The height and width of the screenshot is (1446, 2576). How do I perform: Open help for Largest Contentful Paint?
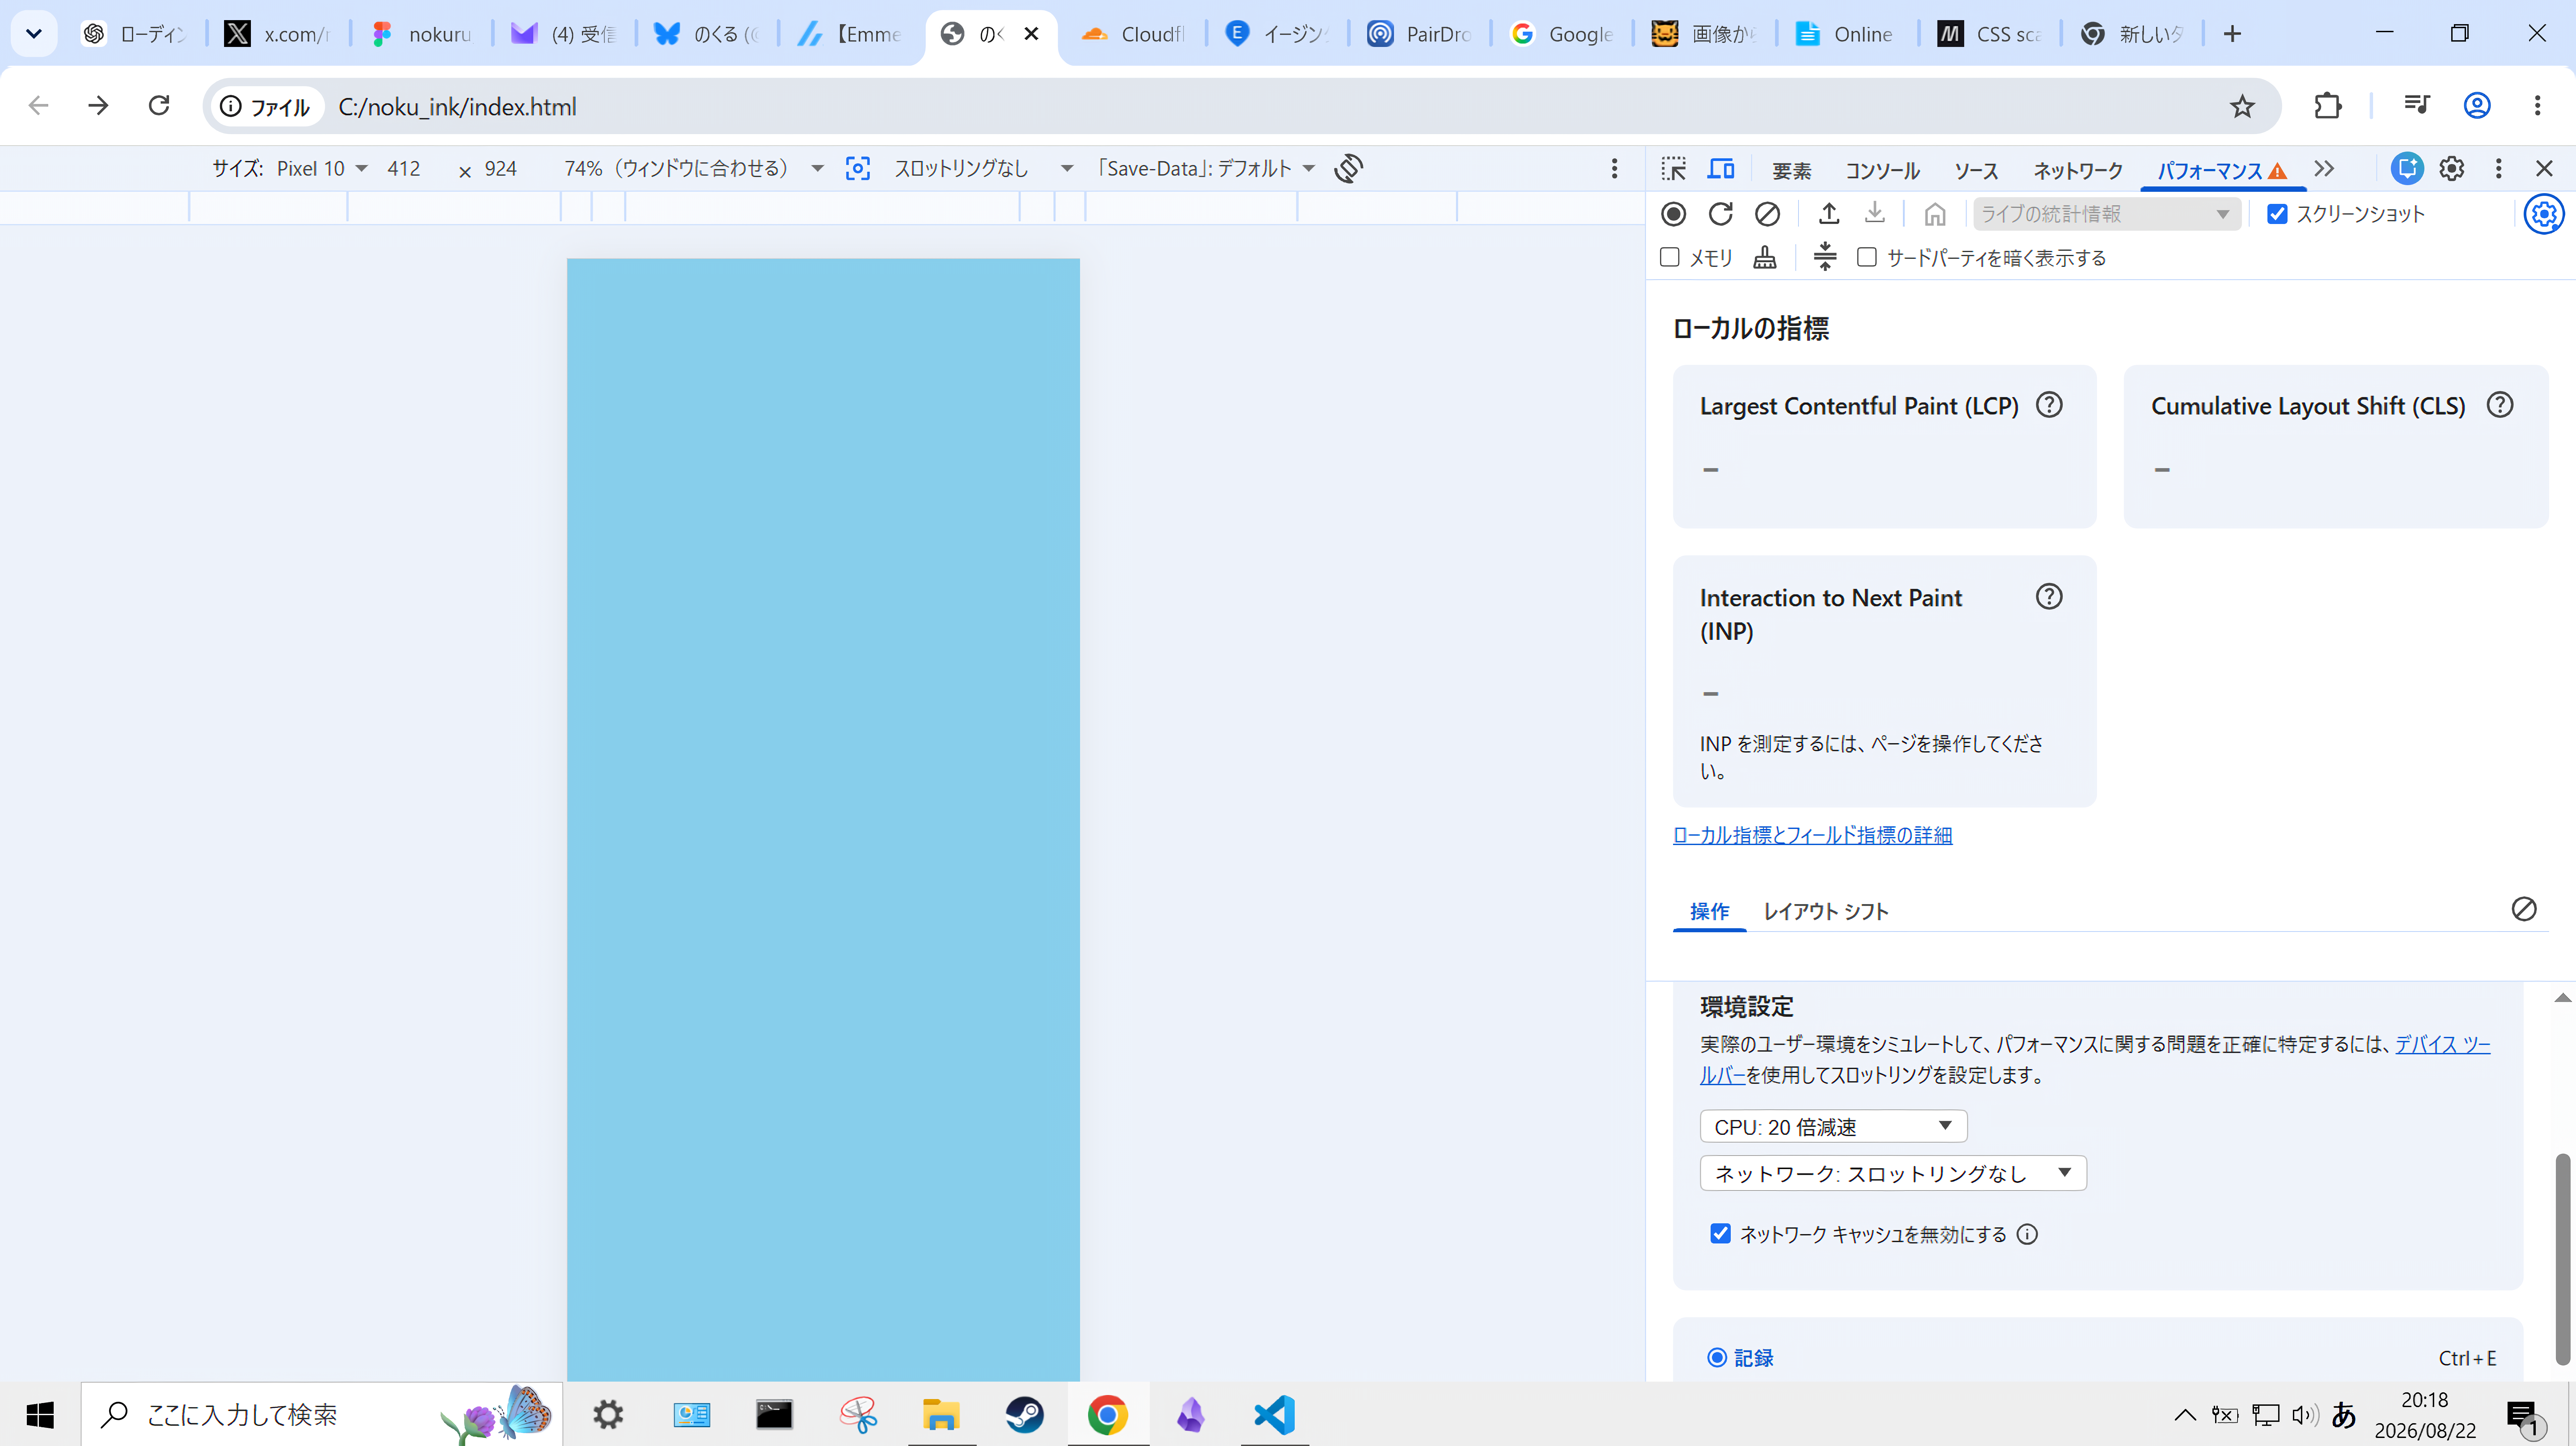[2049, 405]
